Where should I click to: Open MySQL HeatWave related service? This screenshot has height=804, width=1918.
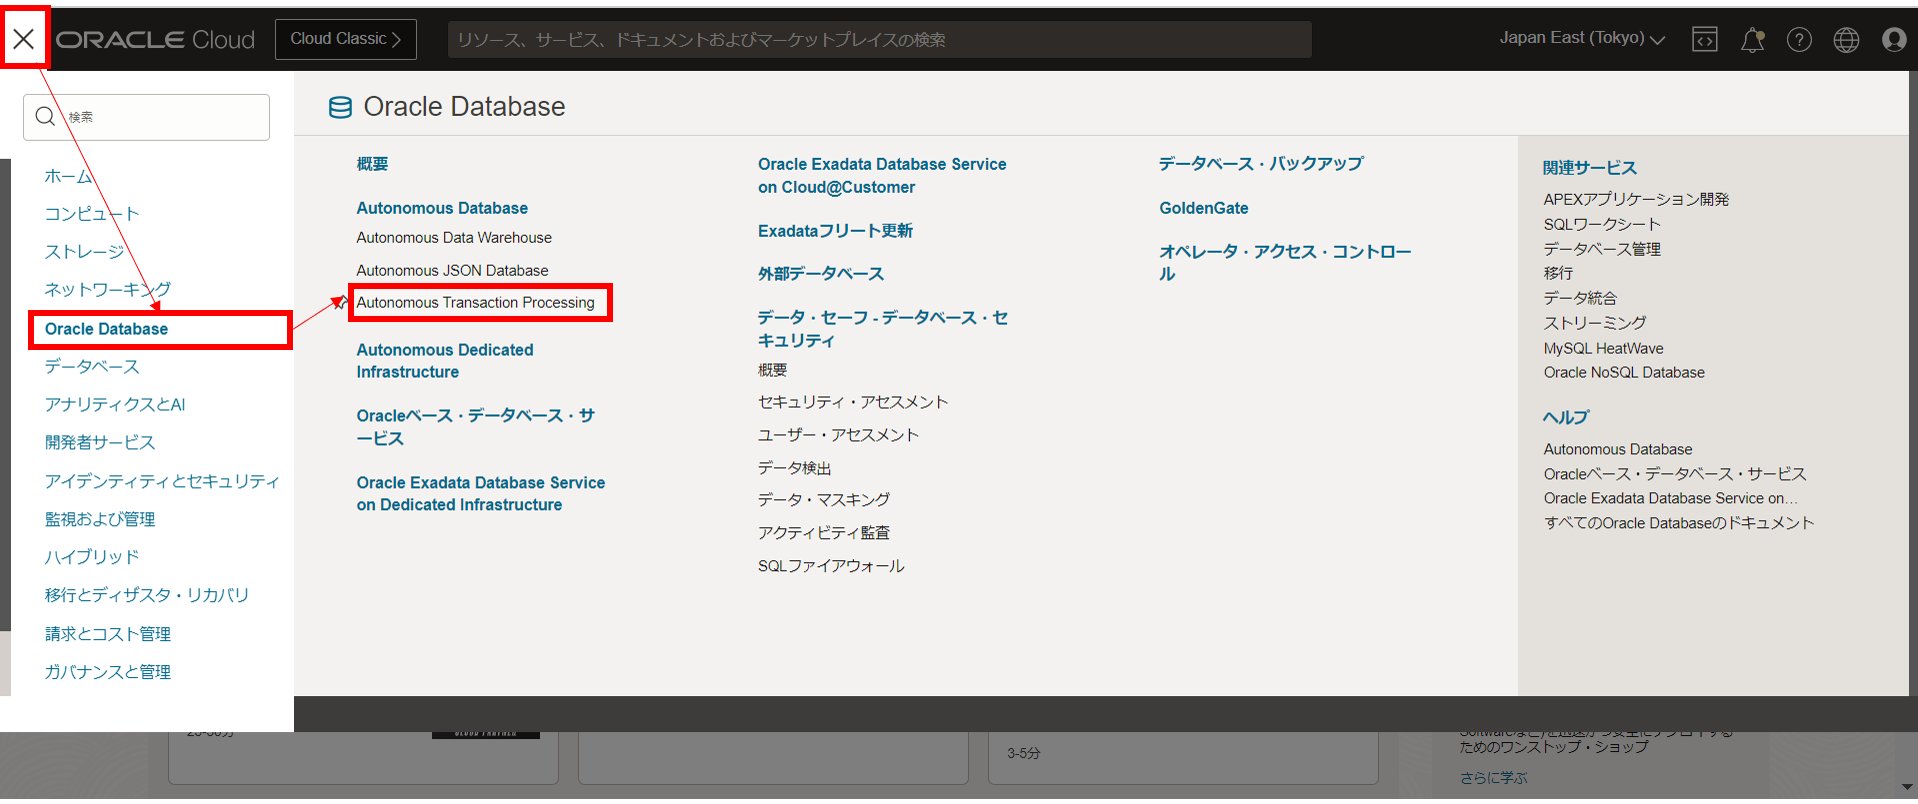(1603, 348)
